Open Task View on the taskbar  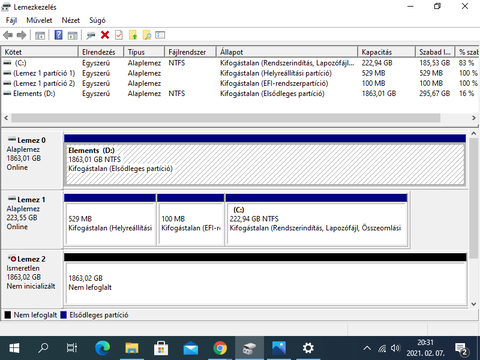72,348
